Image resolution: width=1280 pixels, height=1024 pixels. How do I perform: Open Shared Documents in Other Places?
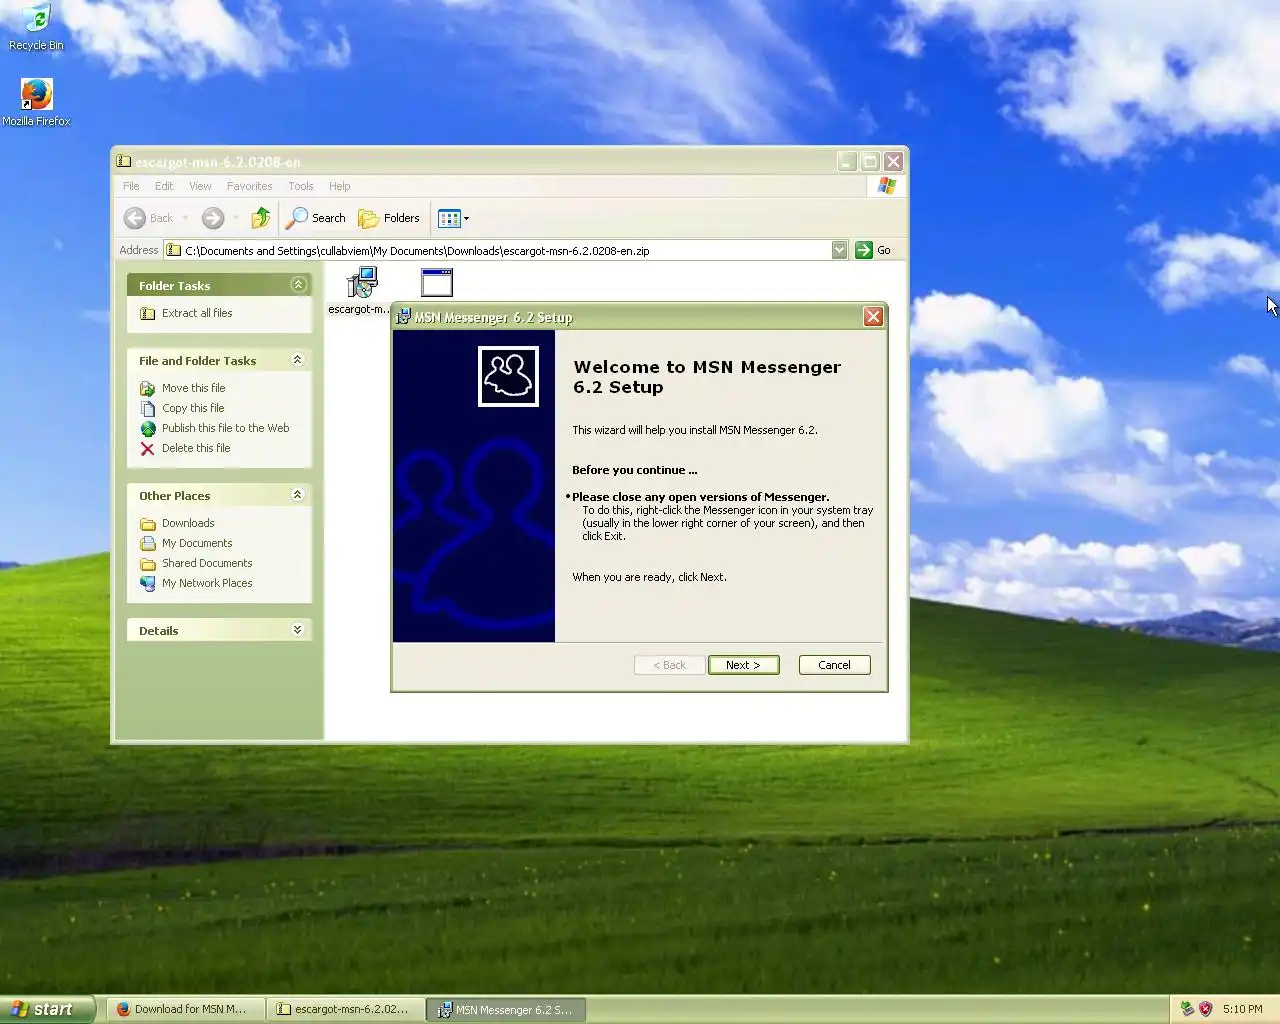pyautogui.click(x=207, y=563)
